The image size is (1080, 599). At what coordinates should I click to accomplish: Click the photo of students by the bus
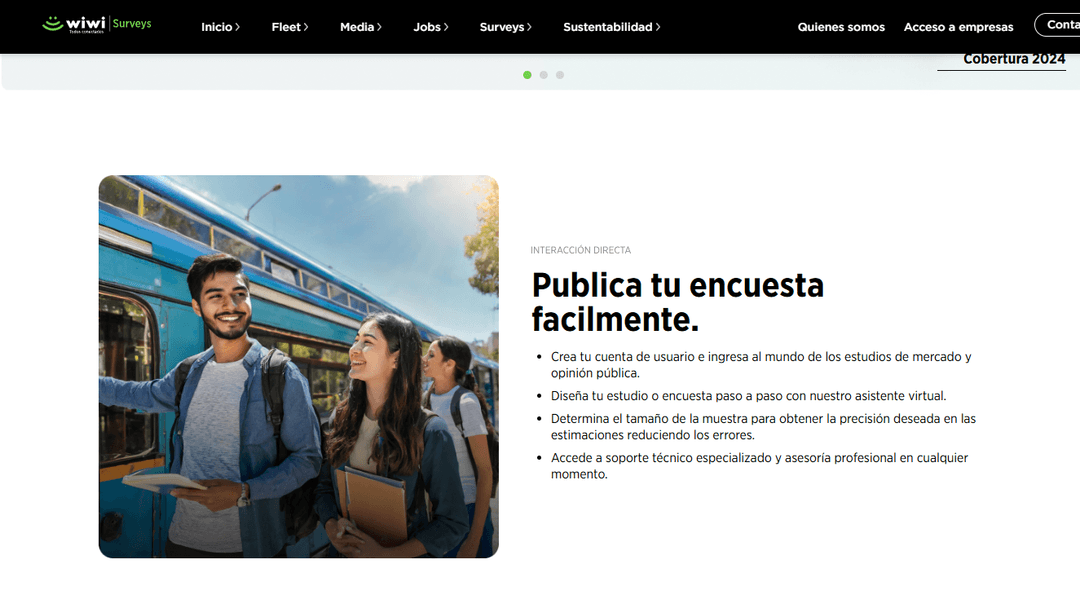coord(298,366)
